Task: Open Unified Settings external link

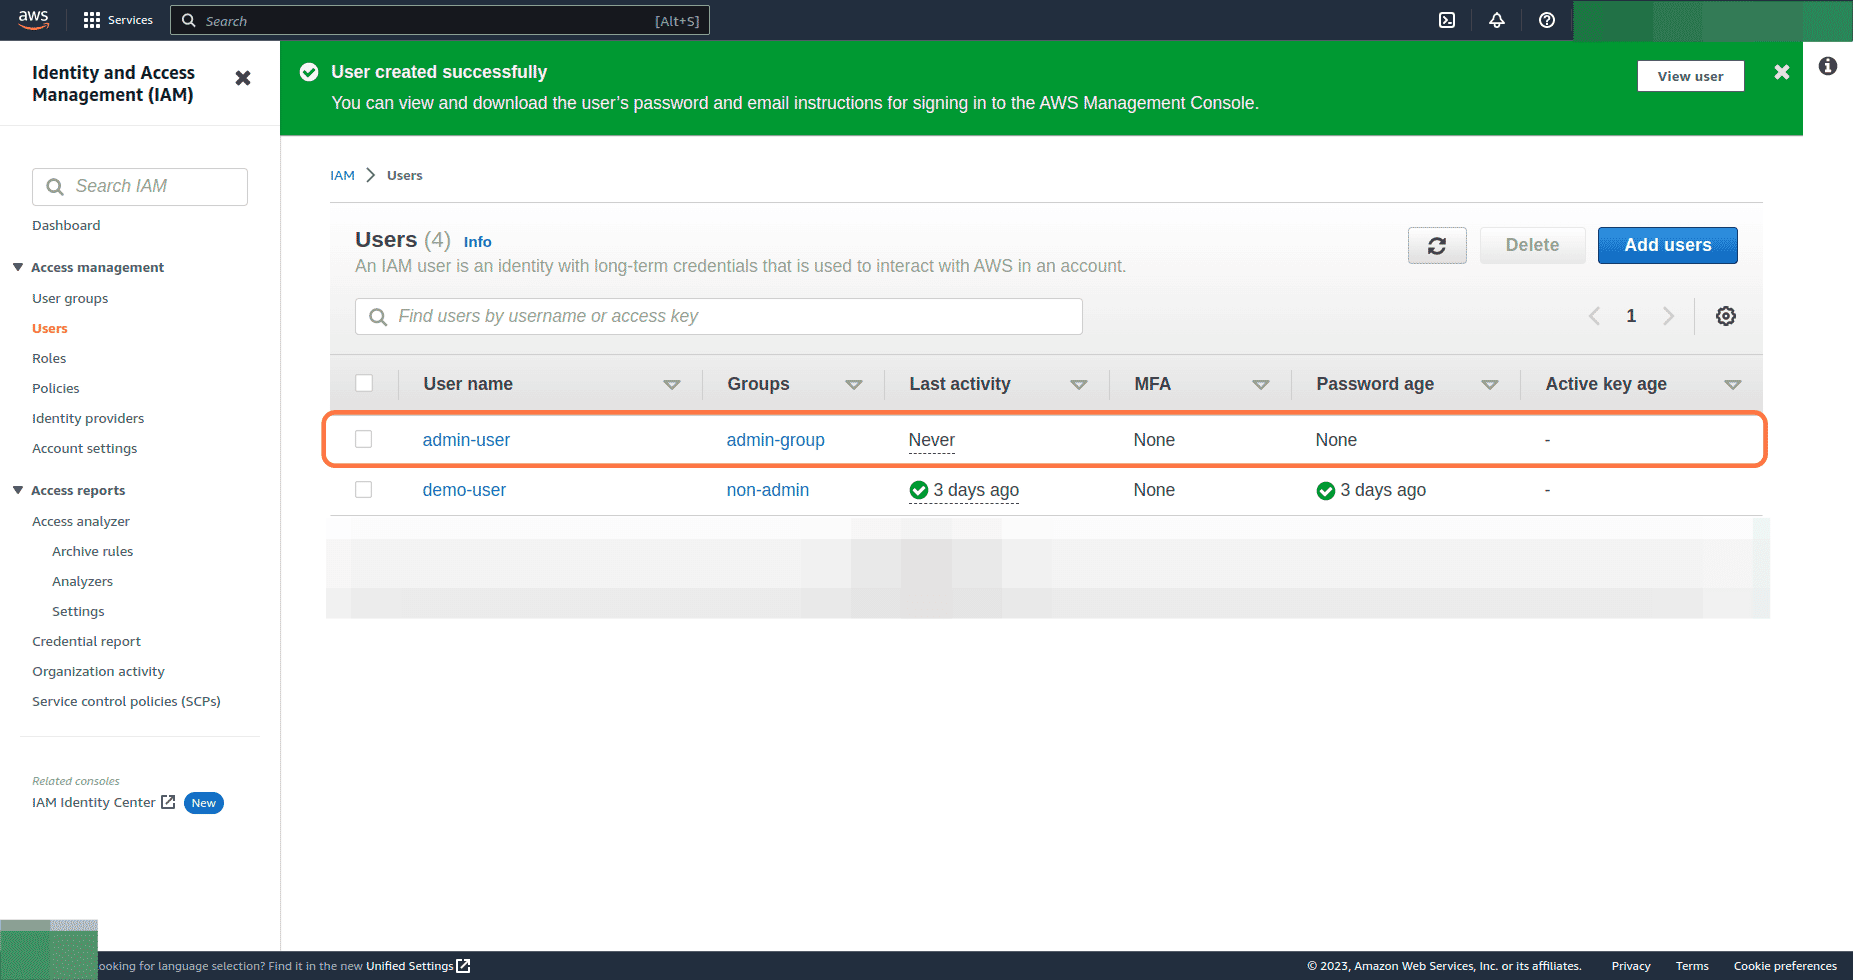Action: pyautogui.click(x=418, y=966)
